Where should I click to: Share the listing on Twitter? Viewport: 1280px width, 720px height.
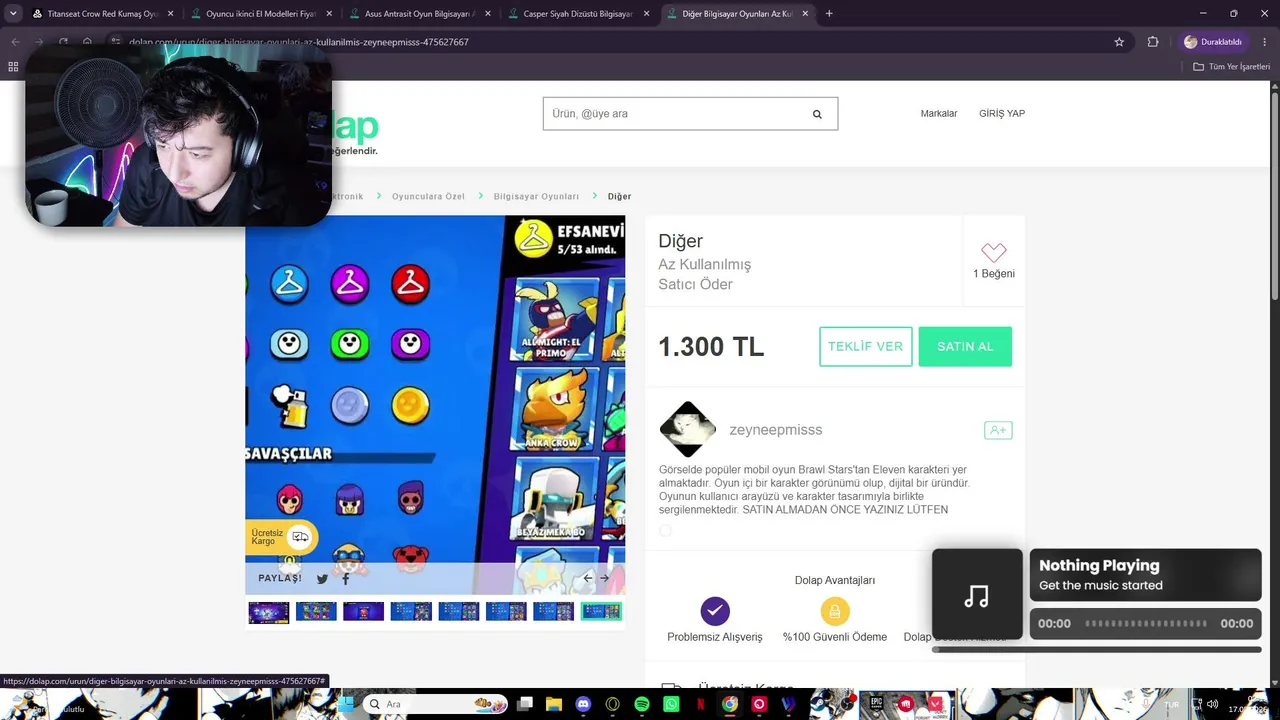coord(322,578)
